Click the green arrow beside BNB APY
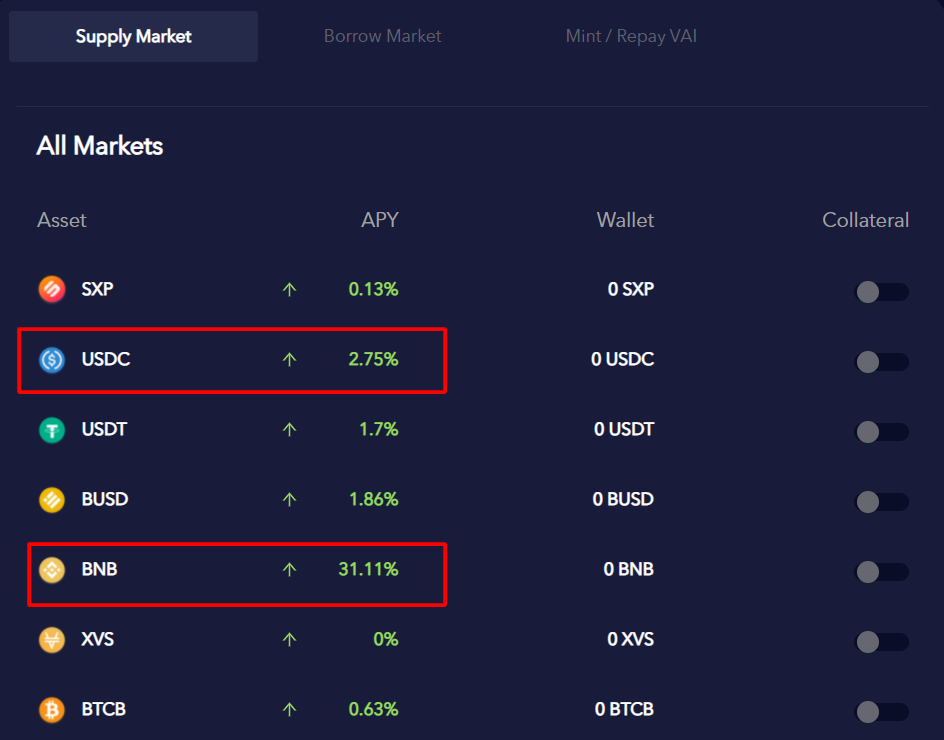The height and width of the screenshot is (740, 944). point(290,570)
